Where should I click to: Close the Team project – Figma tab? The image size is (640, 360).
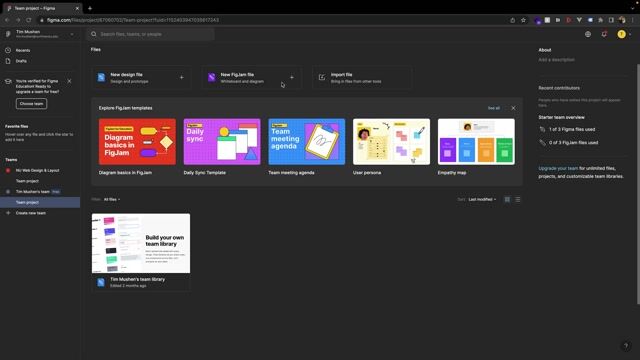pyautogui.click(x=77, y=8)
